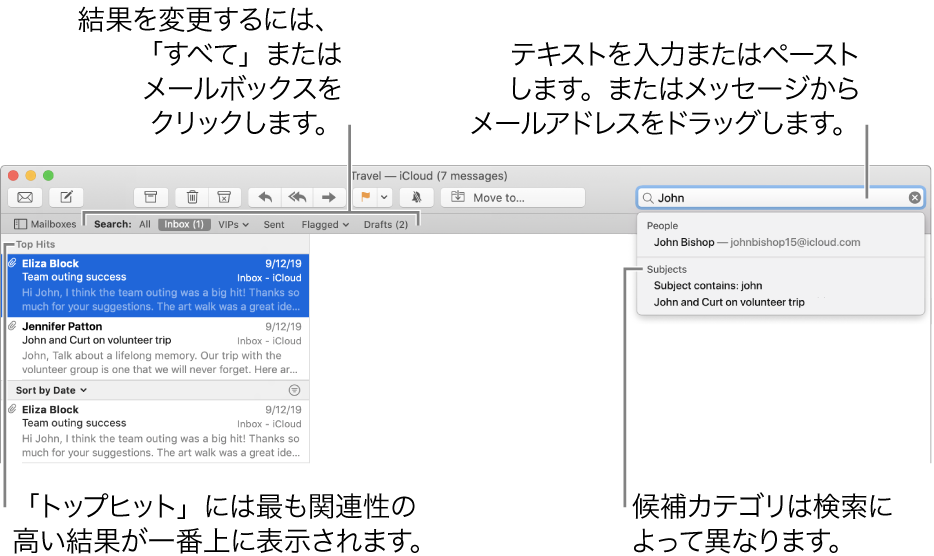Archive the selected message
The image size is (934, 556).
(x=151, y=197)
